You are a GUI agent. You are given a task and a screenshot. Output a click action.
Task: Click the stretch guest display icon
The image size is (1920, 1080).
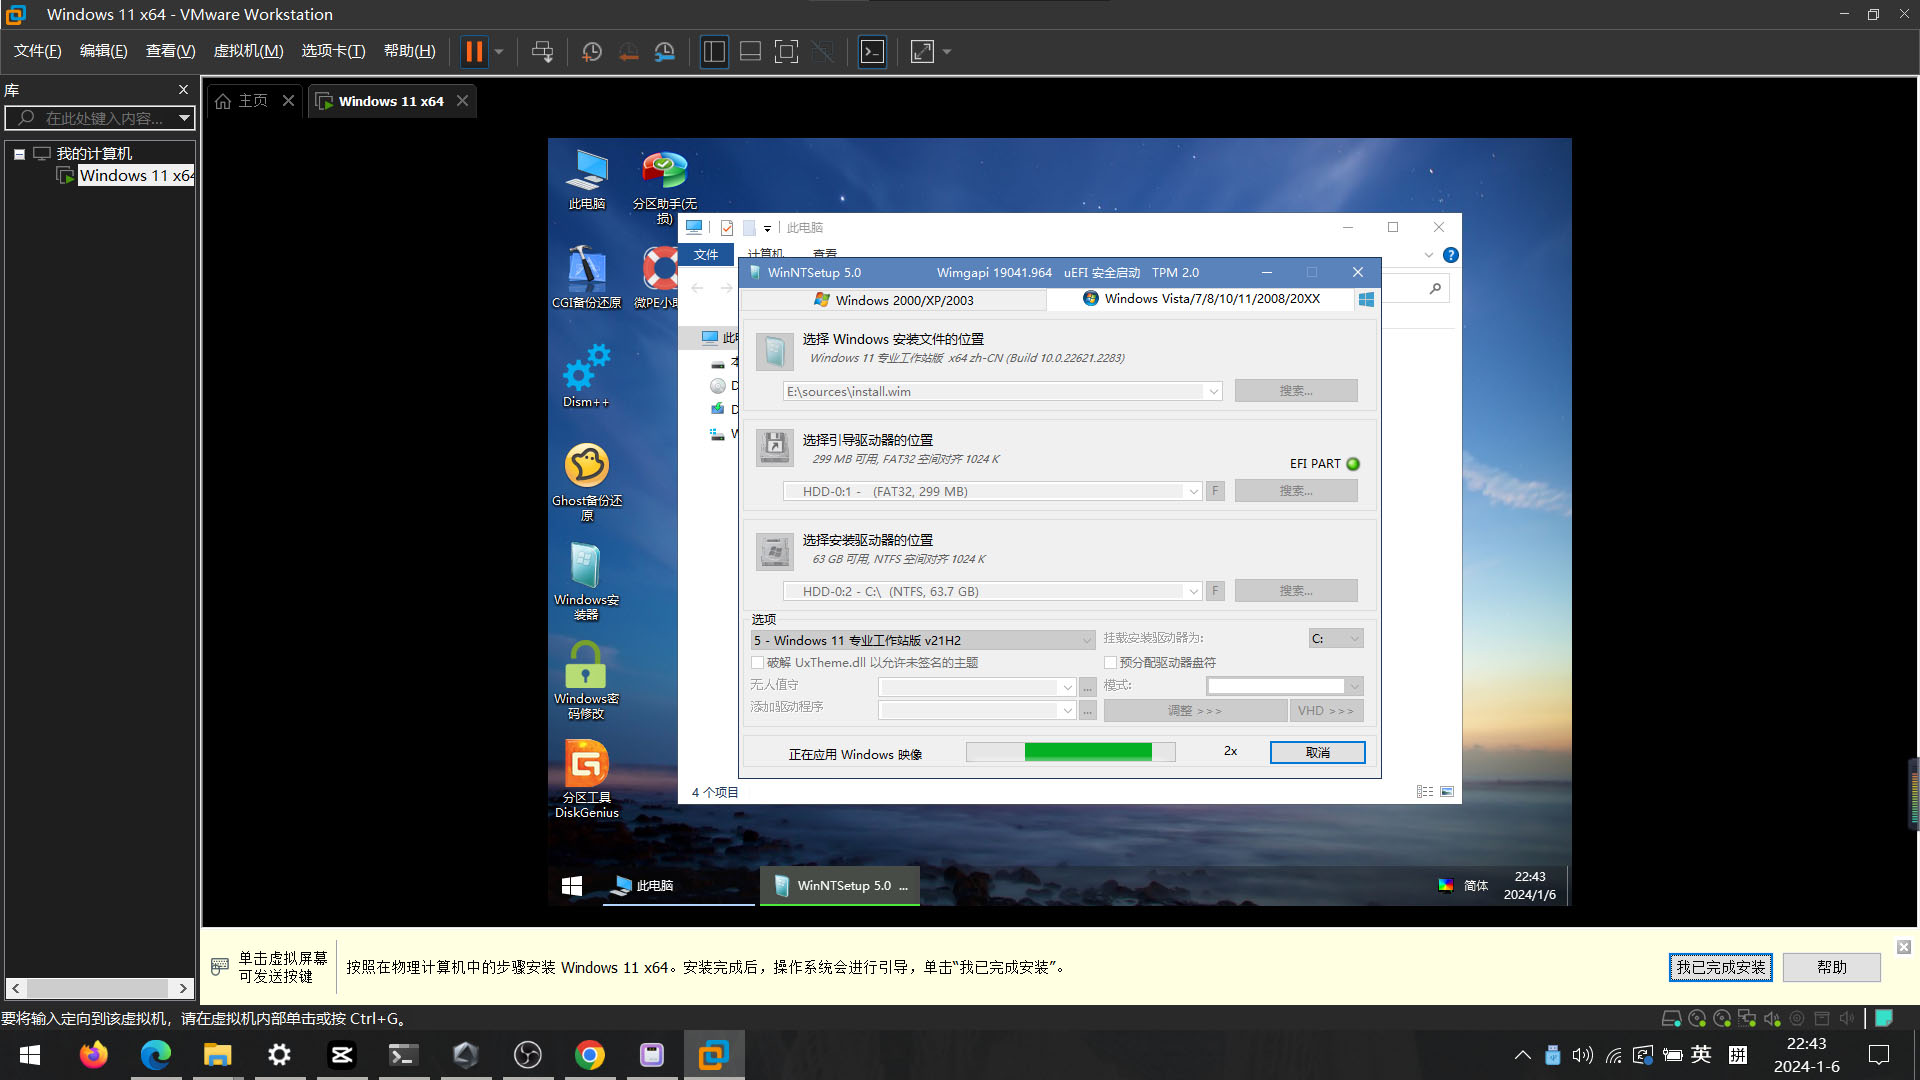(922, 51)
